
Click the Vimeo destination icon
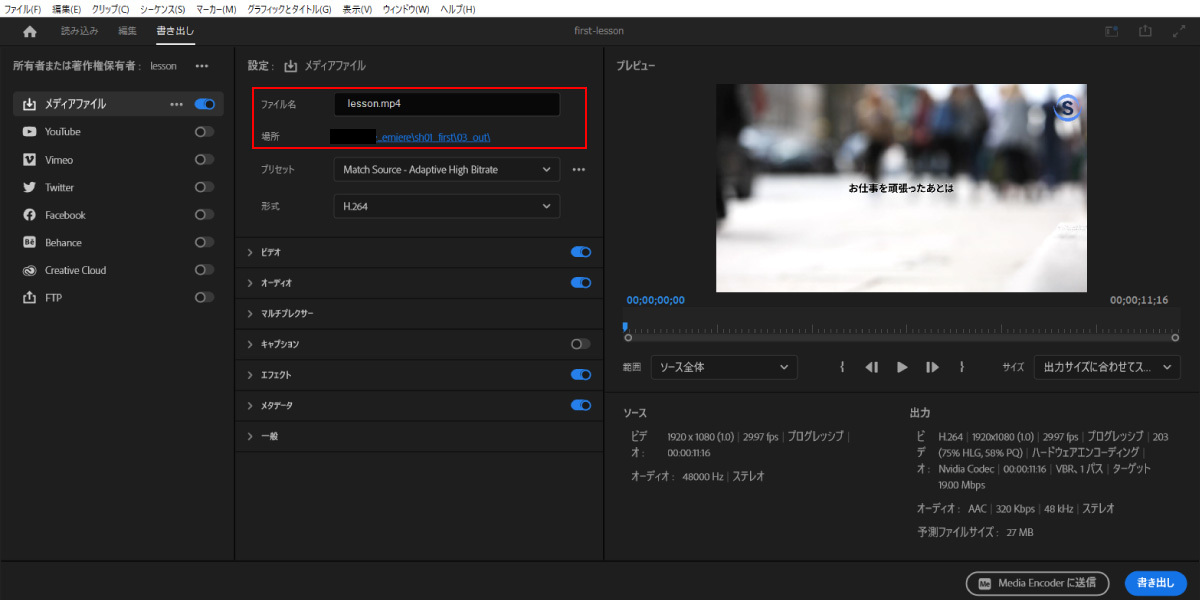[x=29, y=160]
